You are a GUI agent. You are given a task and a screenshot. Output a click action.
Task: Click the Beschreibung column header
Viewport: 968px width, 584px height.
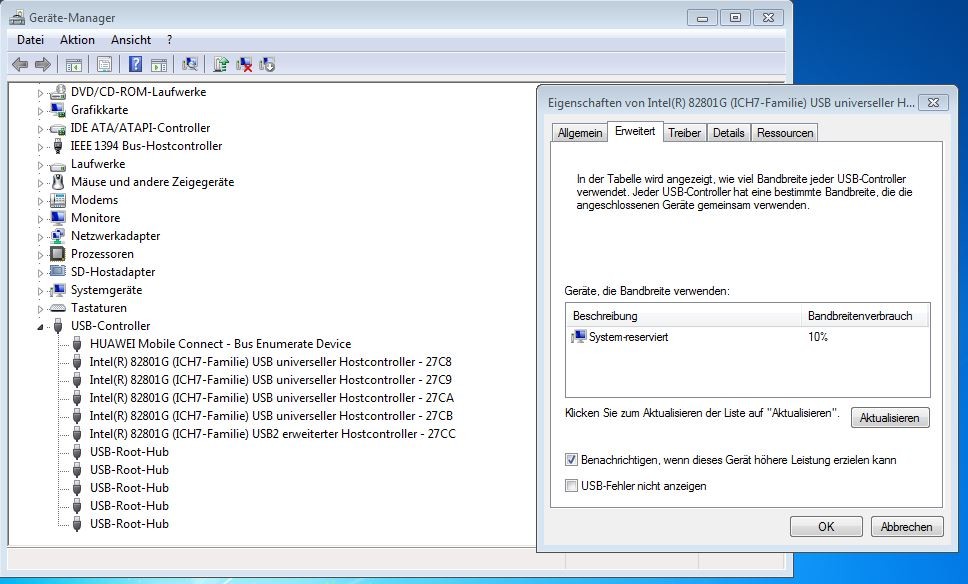point(683,315)
